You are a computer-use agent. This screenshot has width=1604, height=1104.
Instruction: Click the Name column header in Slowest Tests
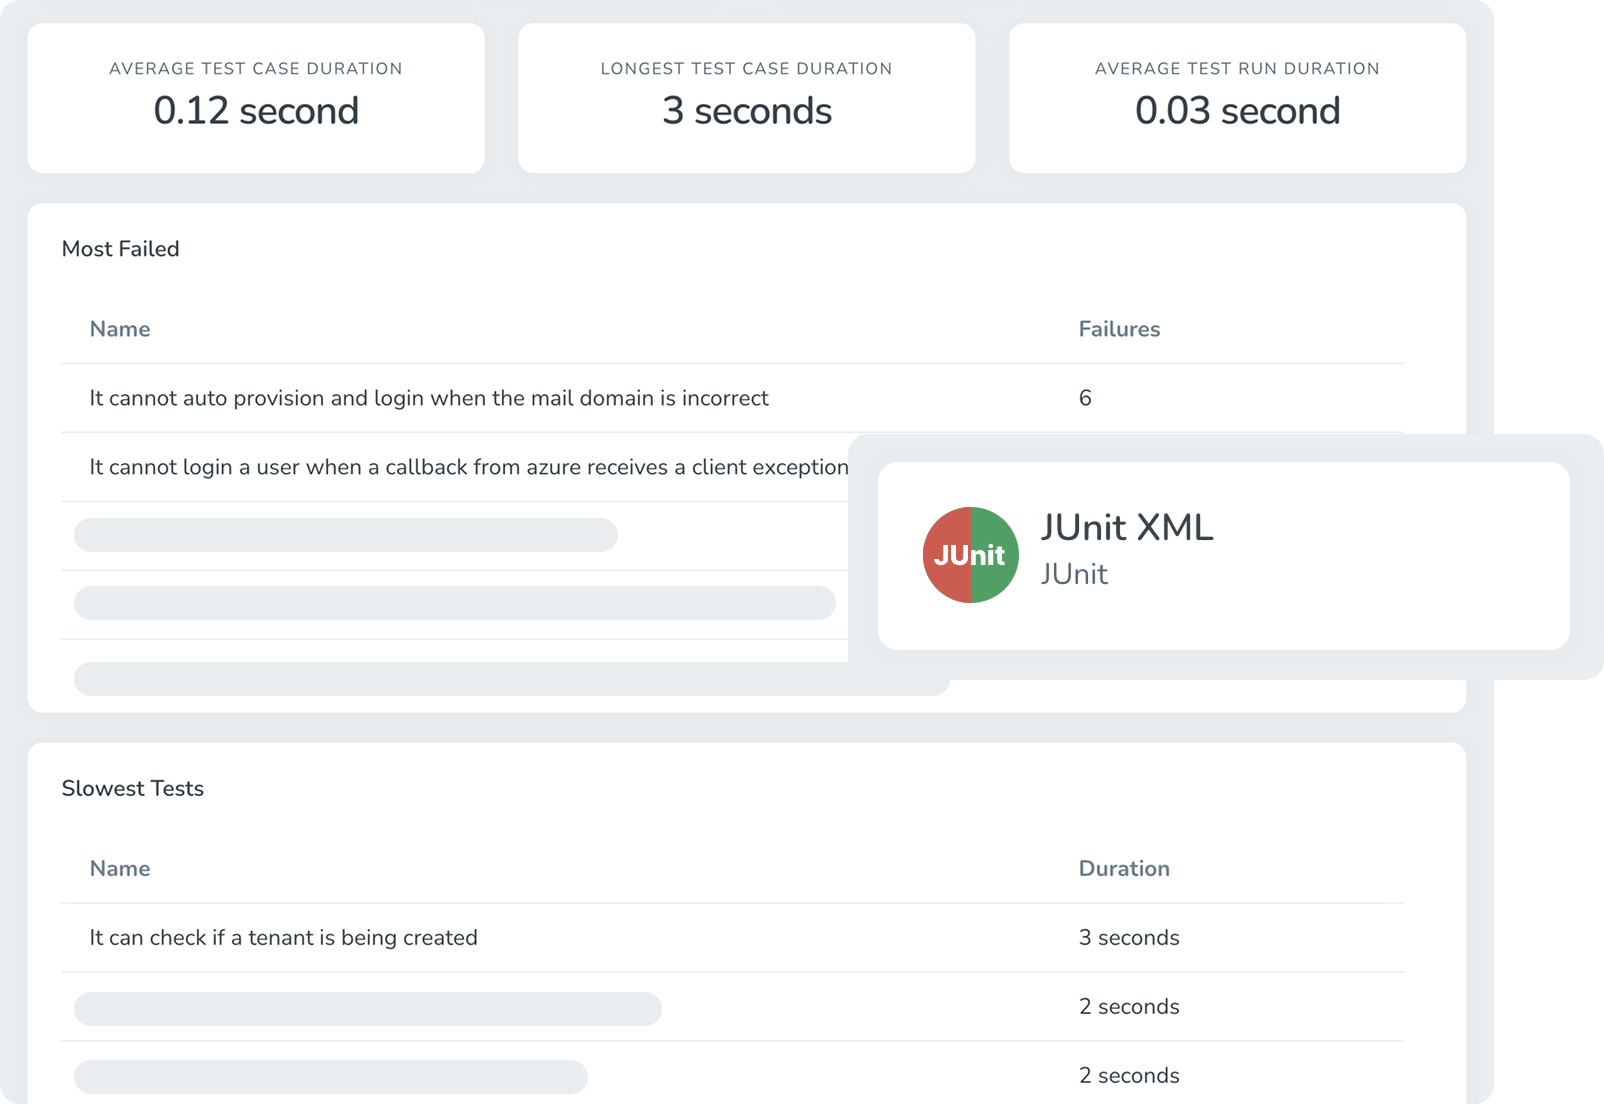(120, 868)
